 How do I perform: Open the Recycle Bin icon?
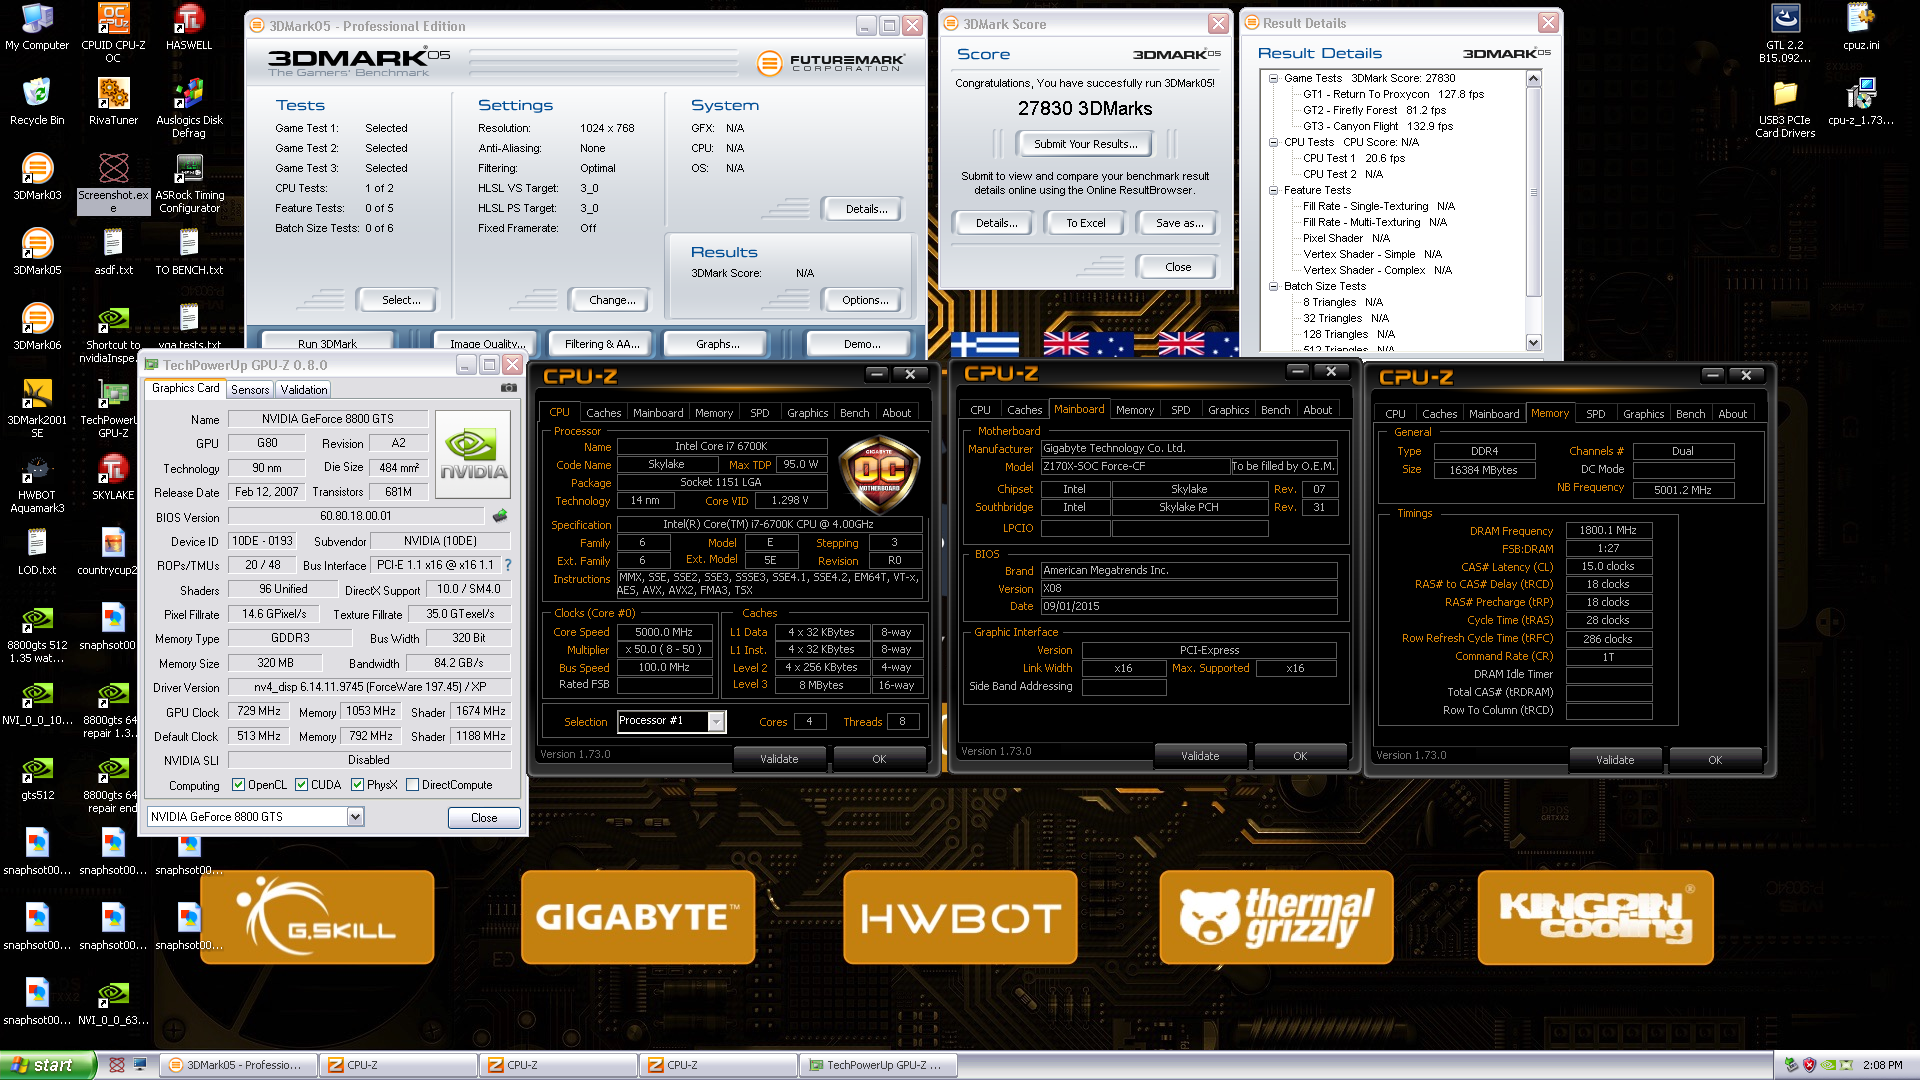37,102
